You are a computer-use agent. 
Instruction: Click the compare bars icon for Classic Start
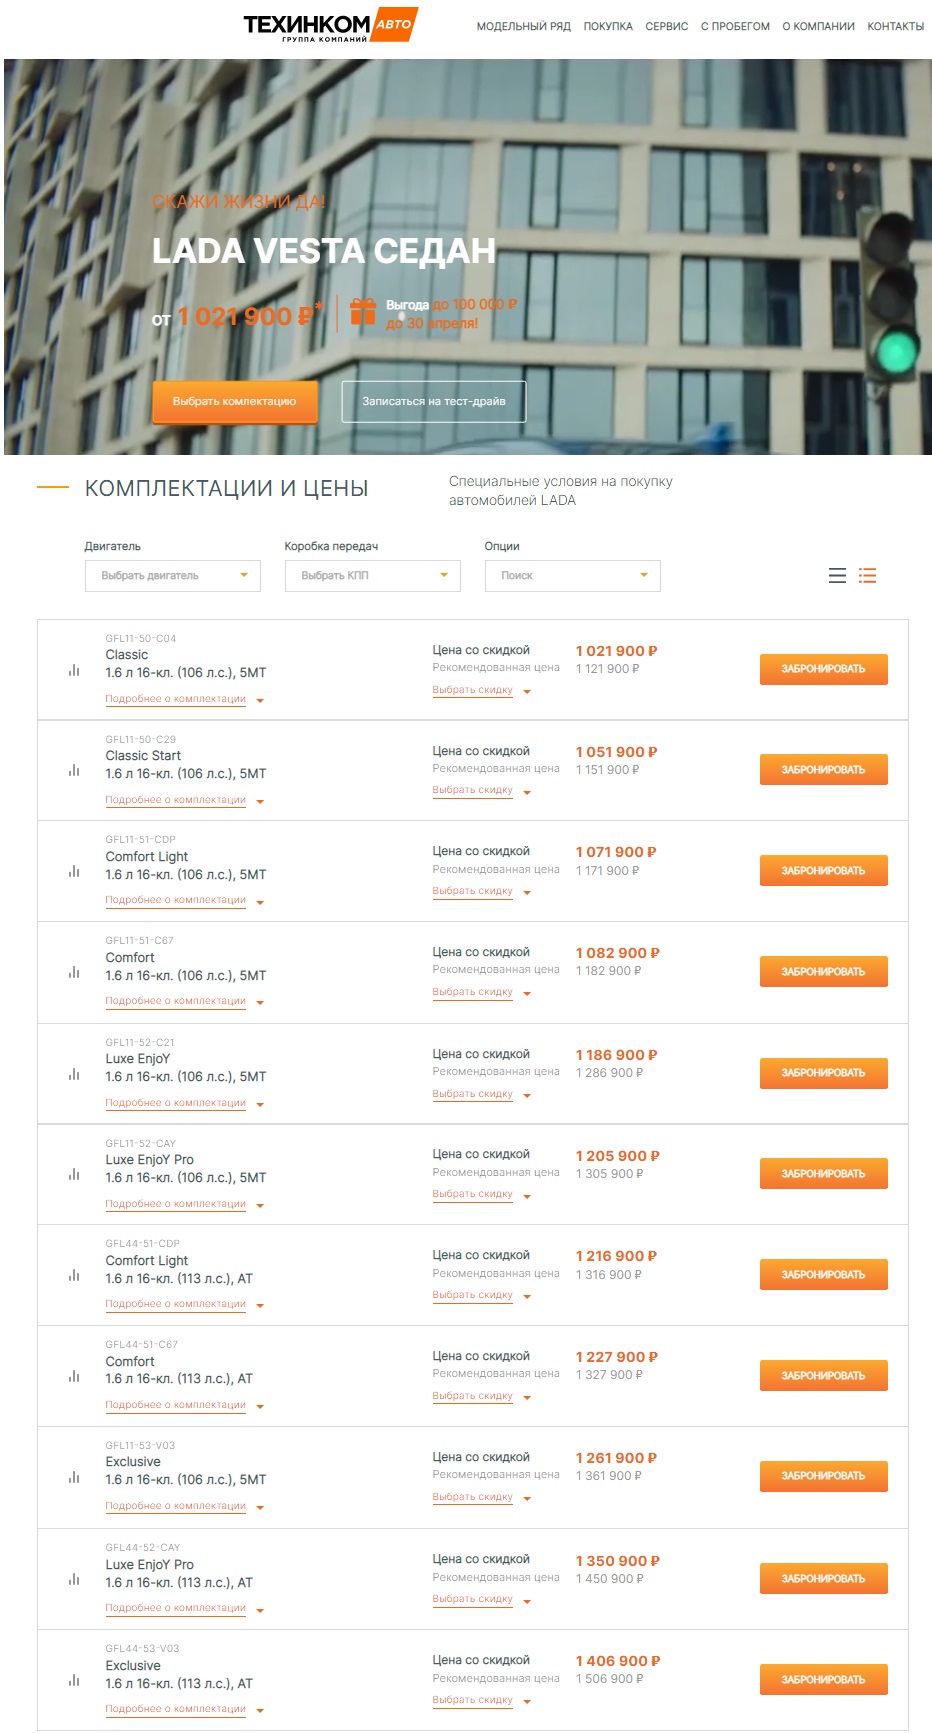click(74, 771)
